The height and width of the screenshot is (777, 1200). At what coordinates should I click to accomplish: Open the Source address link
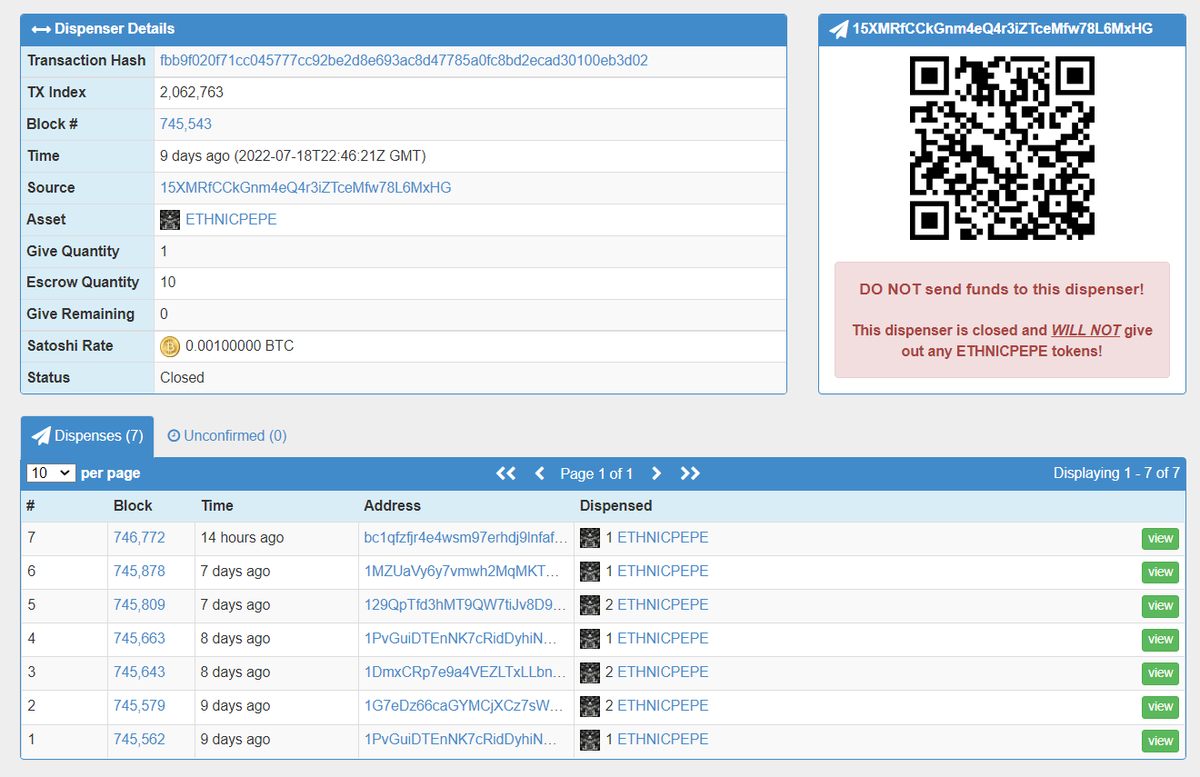click(306, 187)
